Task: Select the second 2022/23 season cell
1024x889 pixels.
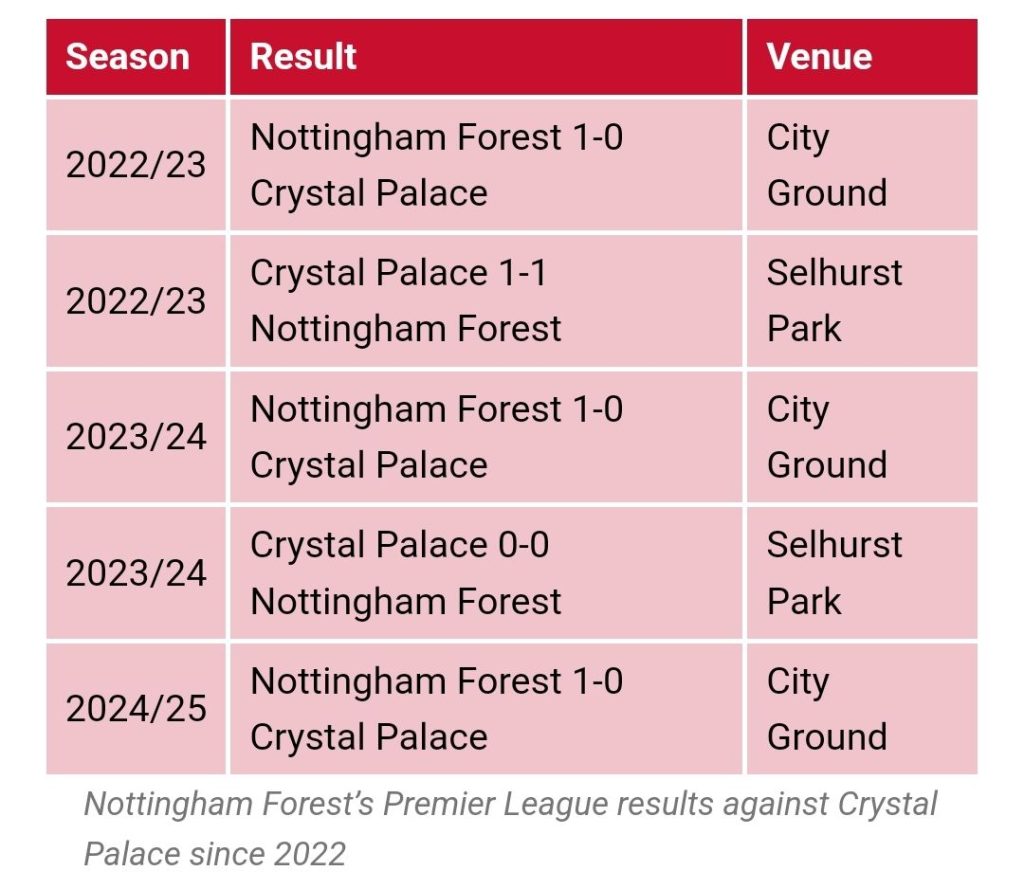Action: coord(136,301)
